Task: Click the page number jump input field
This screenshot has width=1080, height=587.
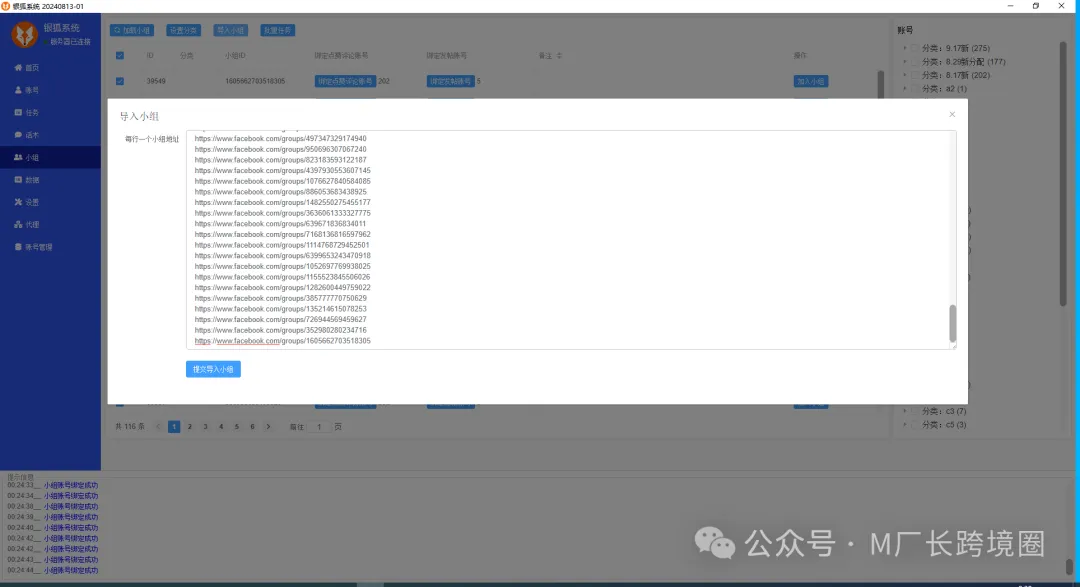Action: pos(319,427)
